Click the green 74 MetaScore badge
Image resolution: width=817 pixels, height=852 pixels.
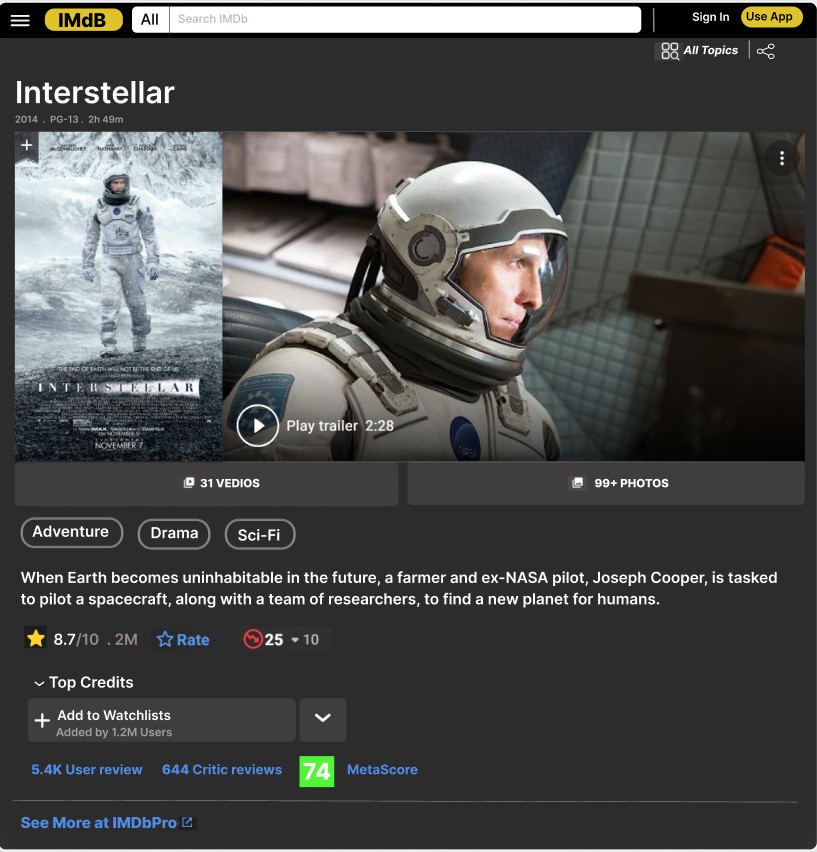[317, 771]
